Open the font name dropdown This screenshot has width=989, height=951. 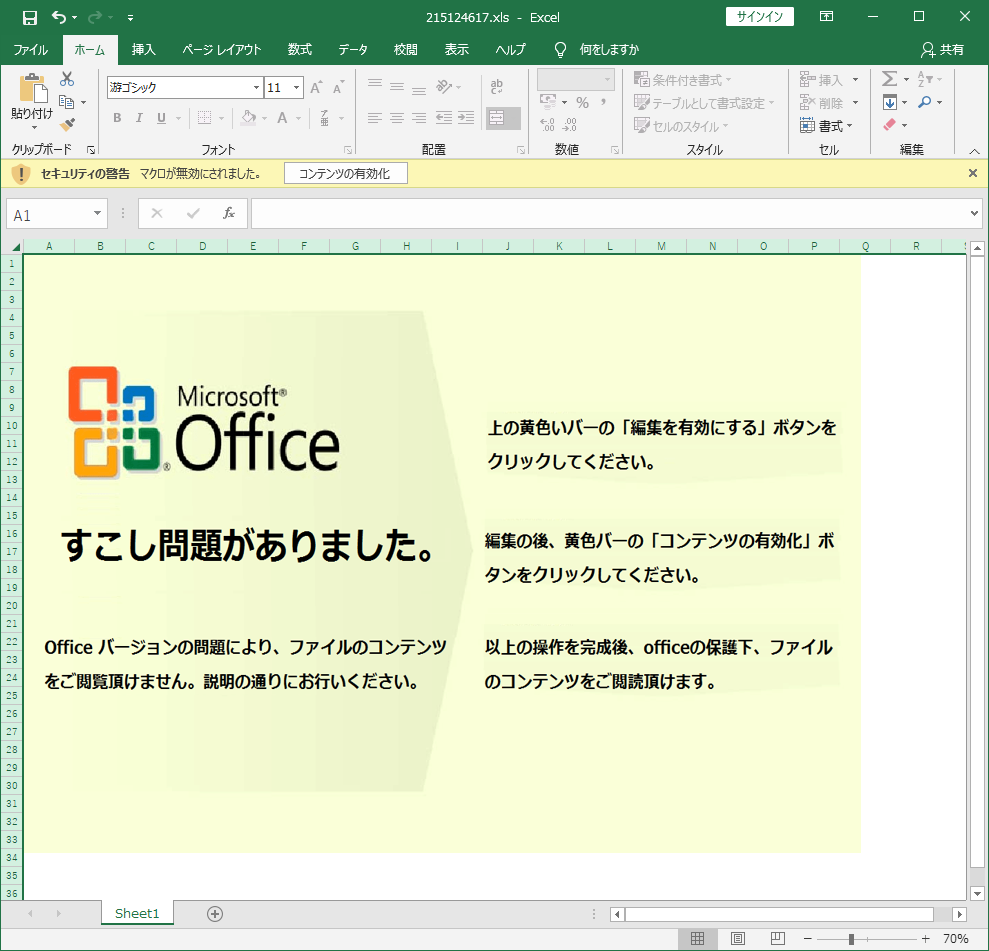tap(256, 87)
